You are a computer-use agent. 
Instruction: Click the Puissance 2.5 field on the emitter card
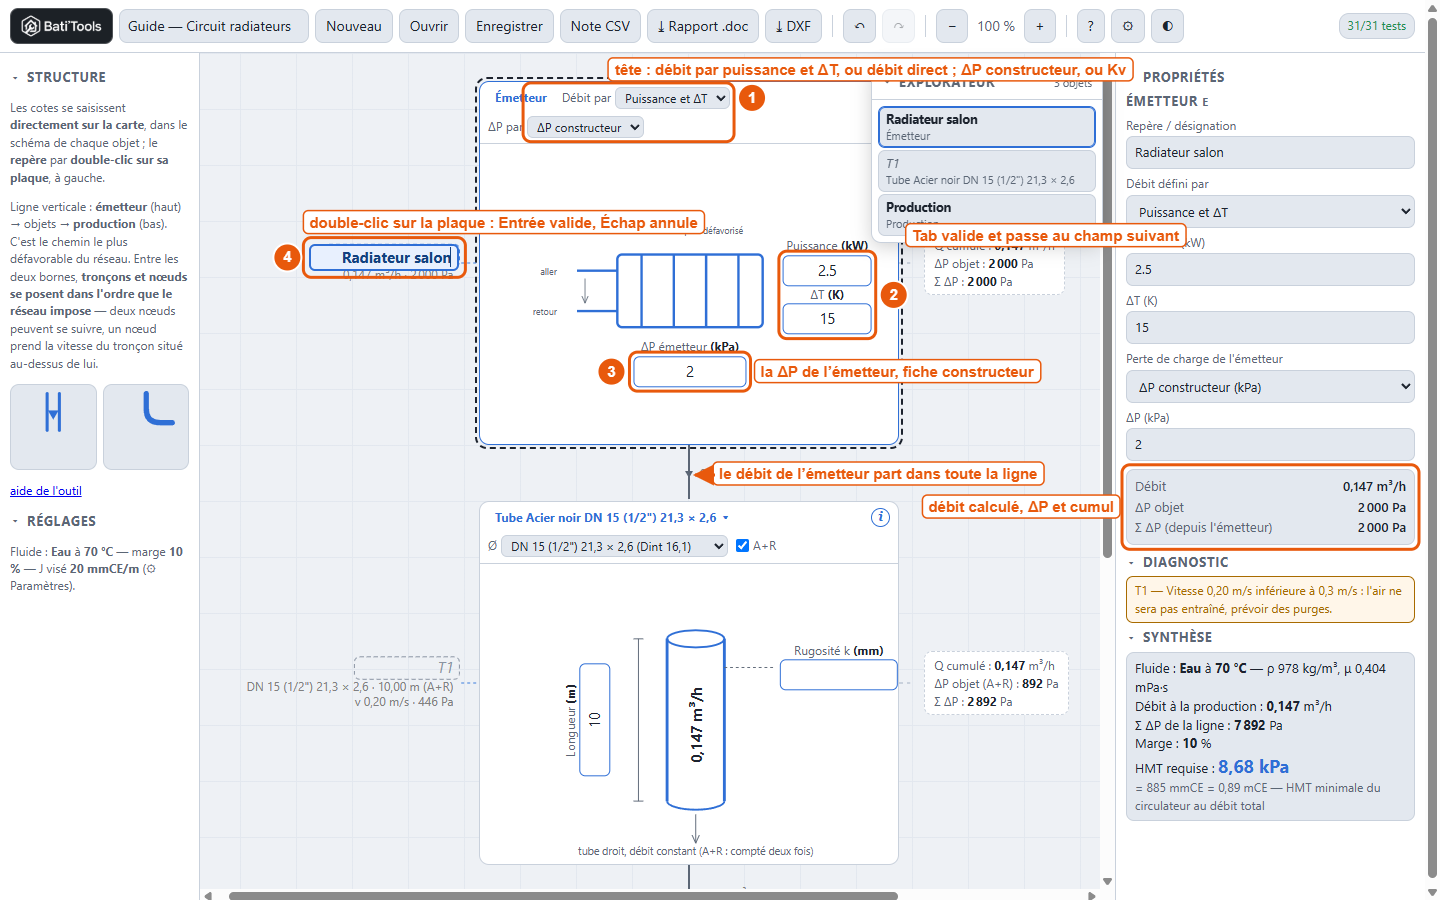tap(827, 271)
